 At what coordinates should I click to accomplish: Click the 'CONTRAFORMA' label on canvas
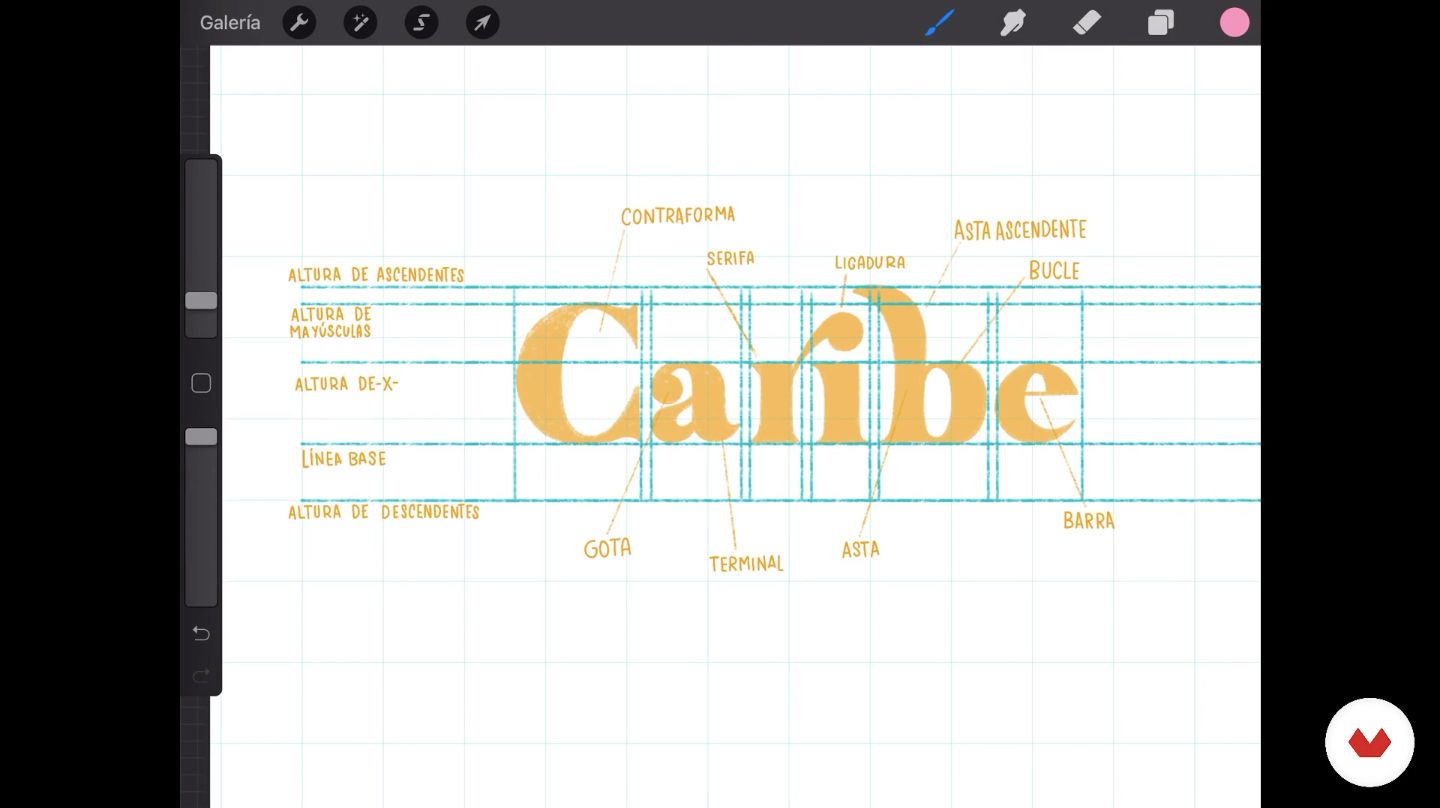[x=678, y=215]
